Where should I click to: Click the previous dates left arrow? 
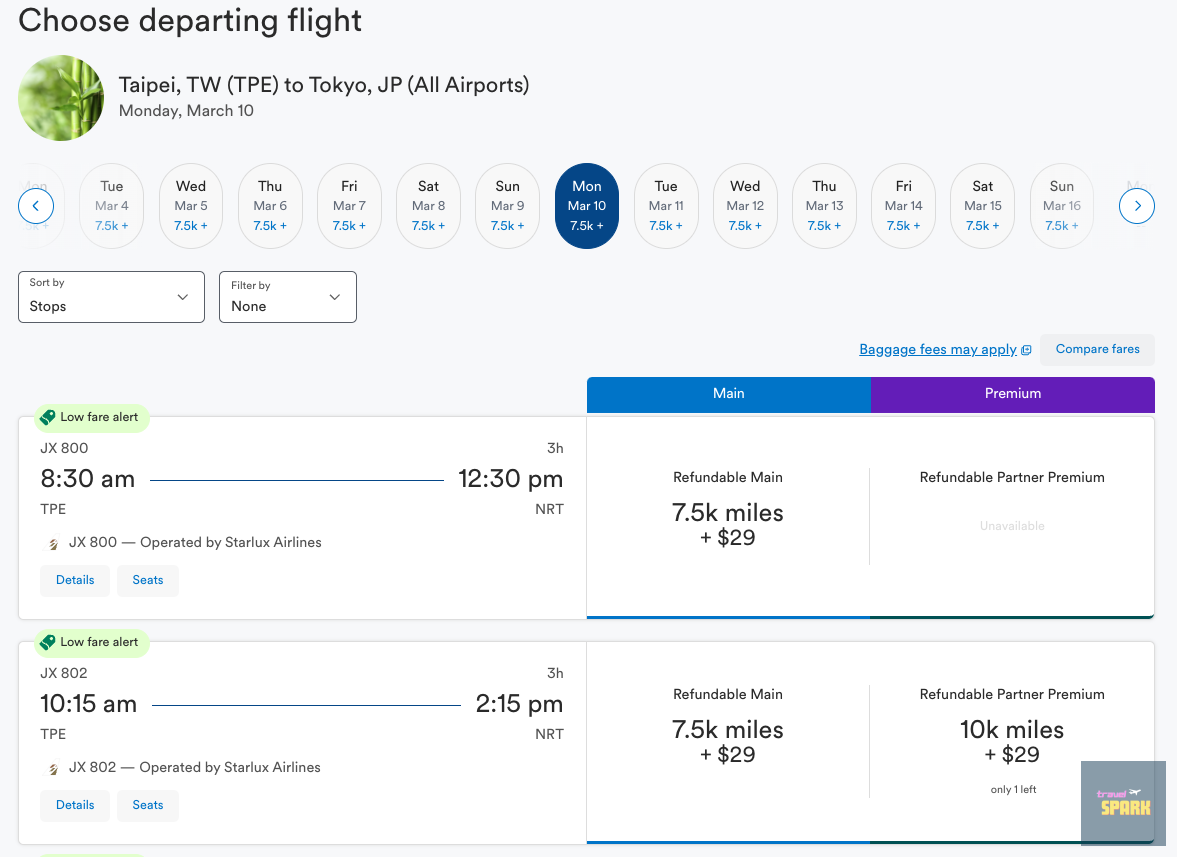pyautogui.click(x=36, y=207)
